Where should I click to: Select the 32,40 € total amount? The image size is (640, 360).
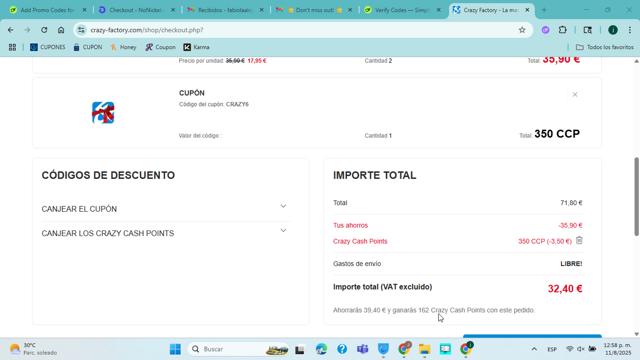(x=565, y=289)
